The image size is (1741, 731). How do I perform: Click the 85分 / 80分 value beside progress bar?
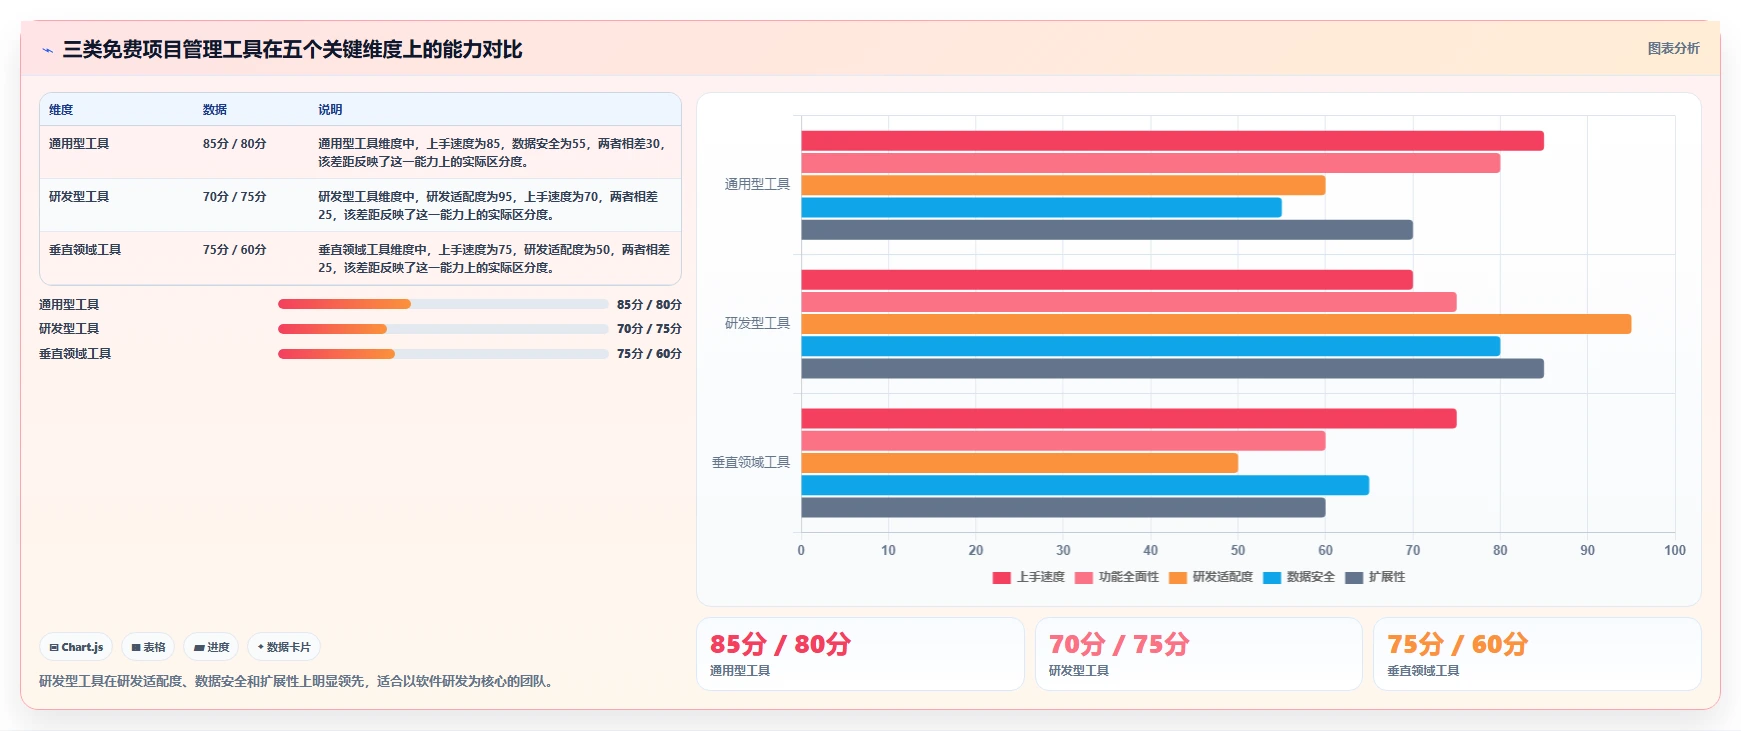click(649, 304)
